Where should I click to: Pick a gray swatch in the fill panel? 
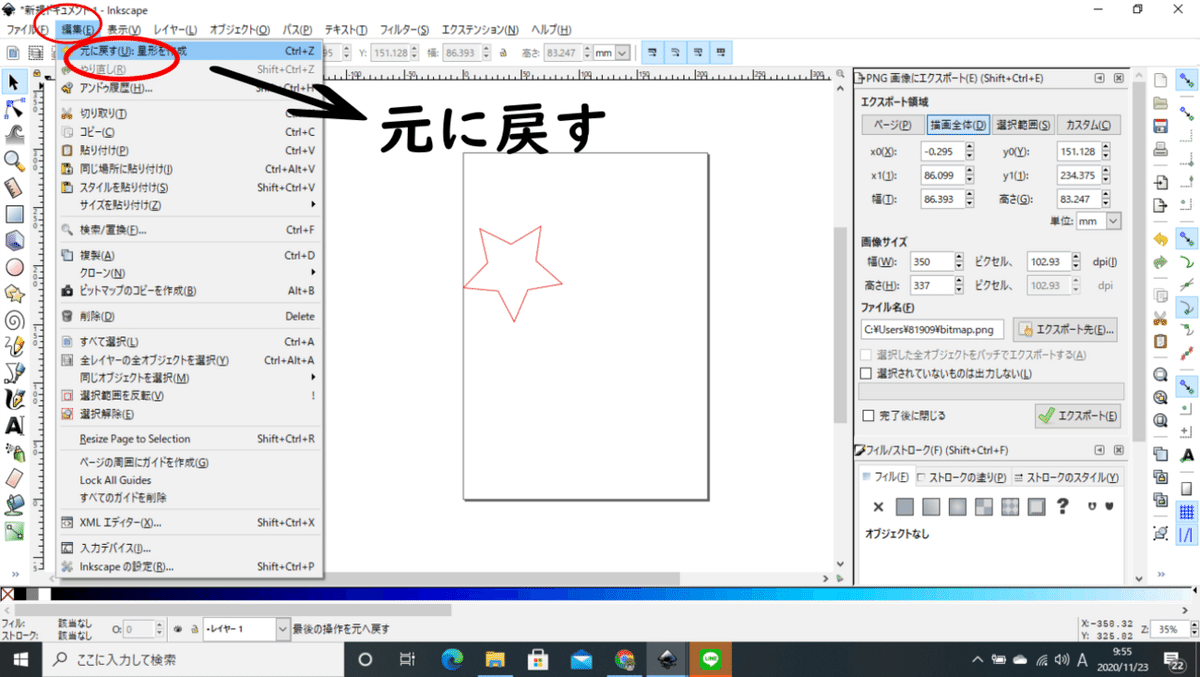tap(904, 507)
